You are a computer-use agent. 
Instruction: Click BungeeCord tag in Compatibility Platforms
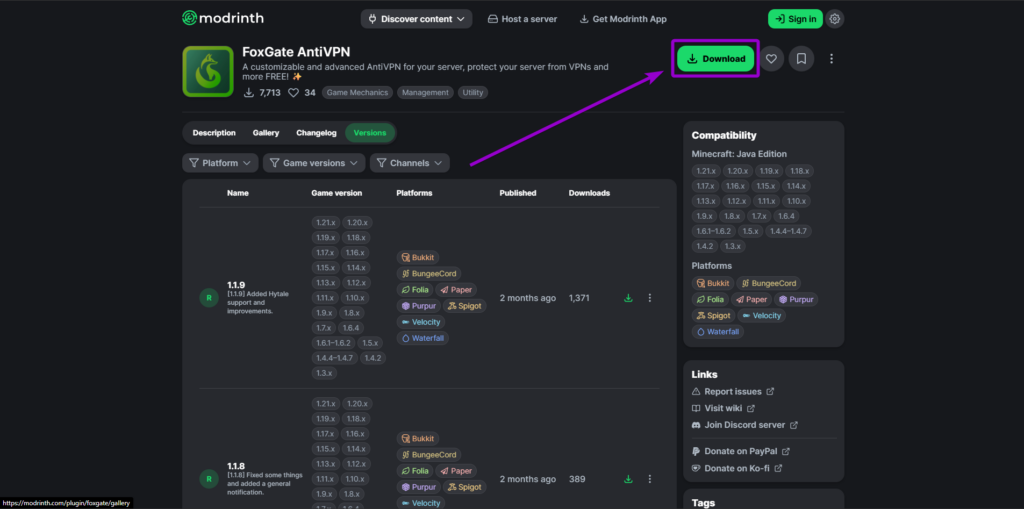[768, 284]
